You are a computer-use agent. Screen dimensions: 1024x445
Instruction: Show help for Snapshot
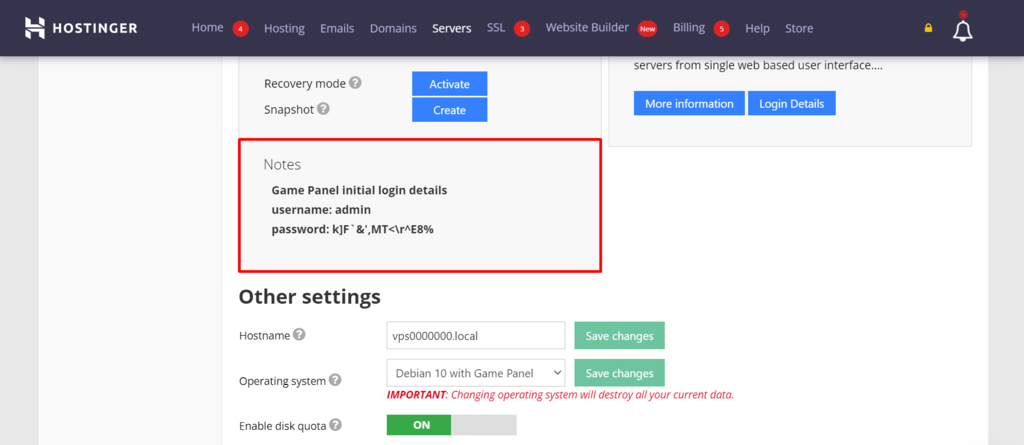click(323, 109)
